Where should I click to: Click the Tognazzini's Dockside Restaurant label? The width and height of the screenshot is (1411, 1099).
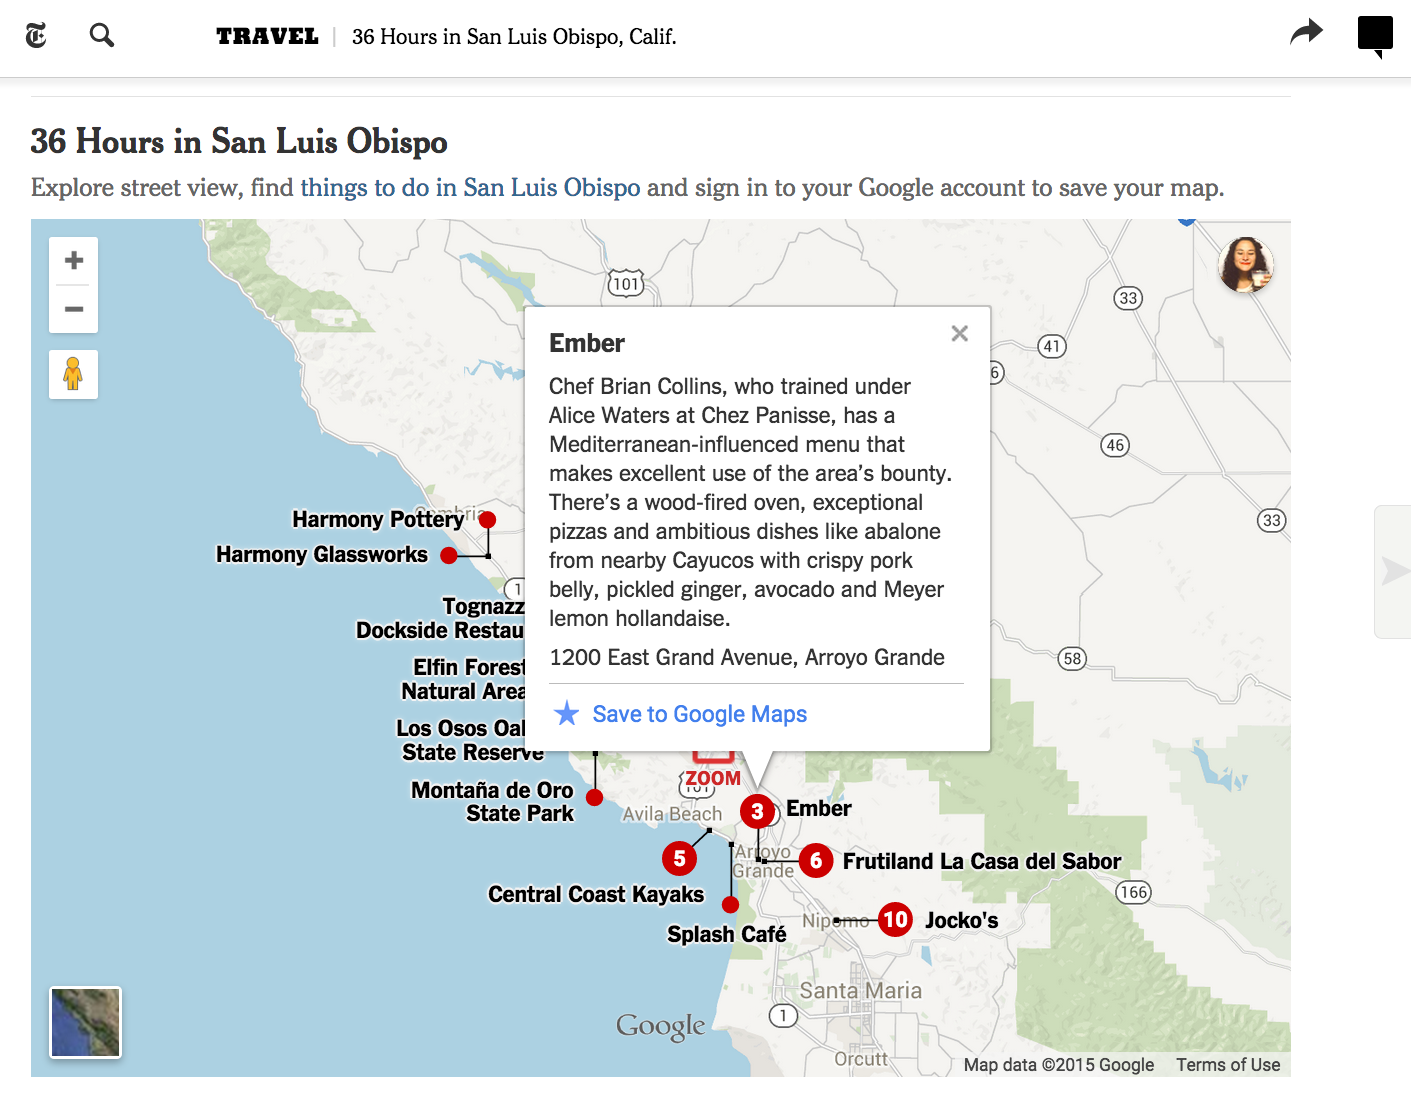tap(440, 618)
